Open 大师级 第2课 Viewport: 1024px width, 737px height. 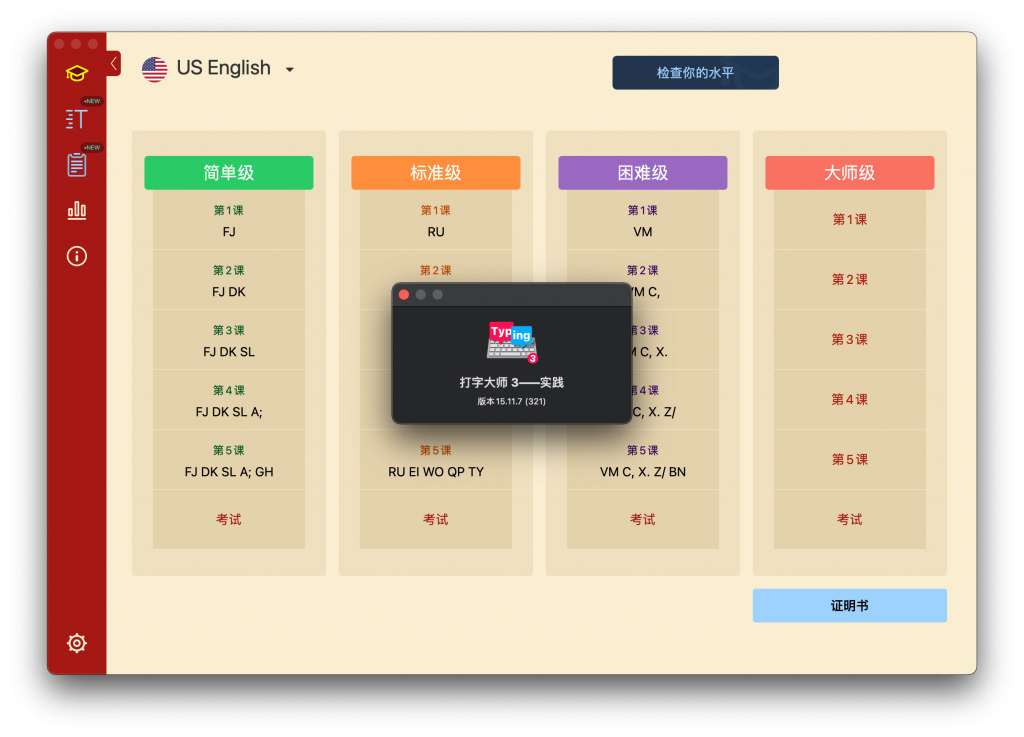click(x=850, y=280)
